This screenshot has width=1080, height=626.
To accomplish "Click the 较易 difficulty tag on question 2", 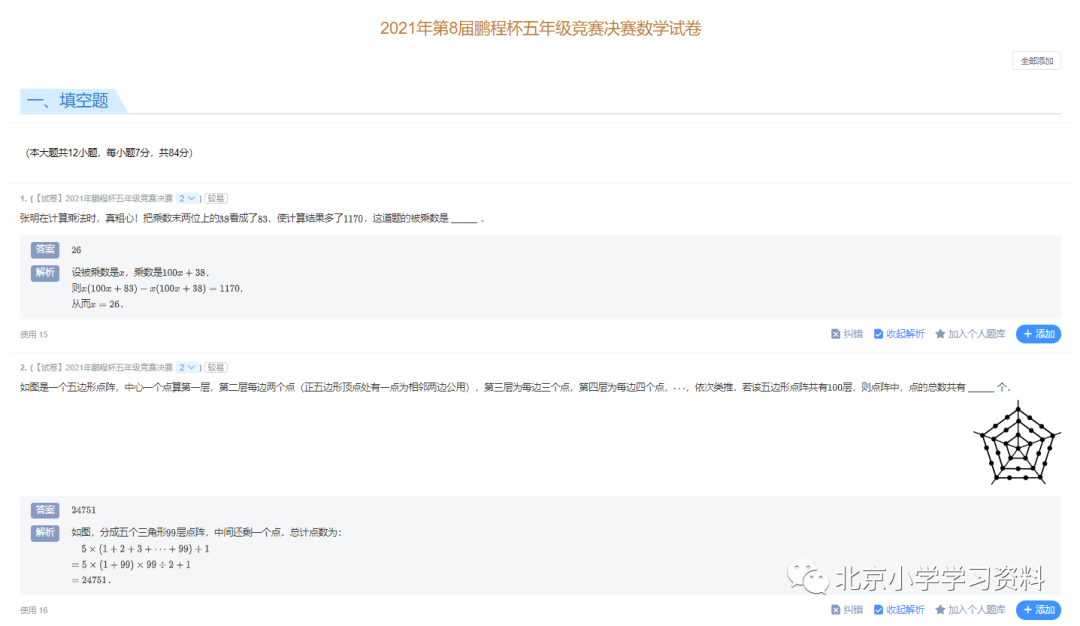I will click(x=216, y=368).
